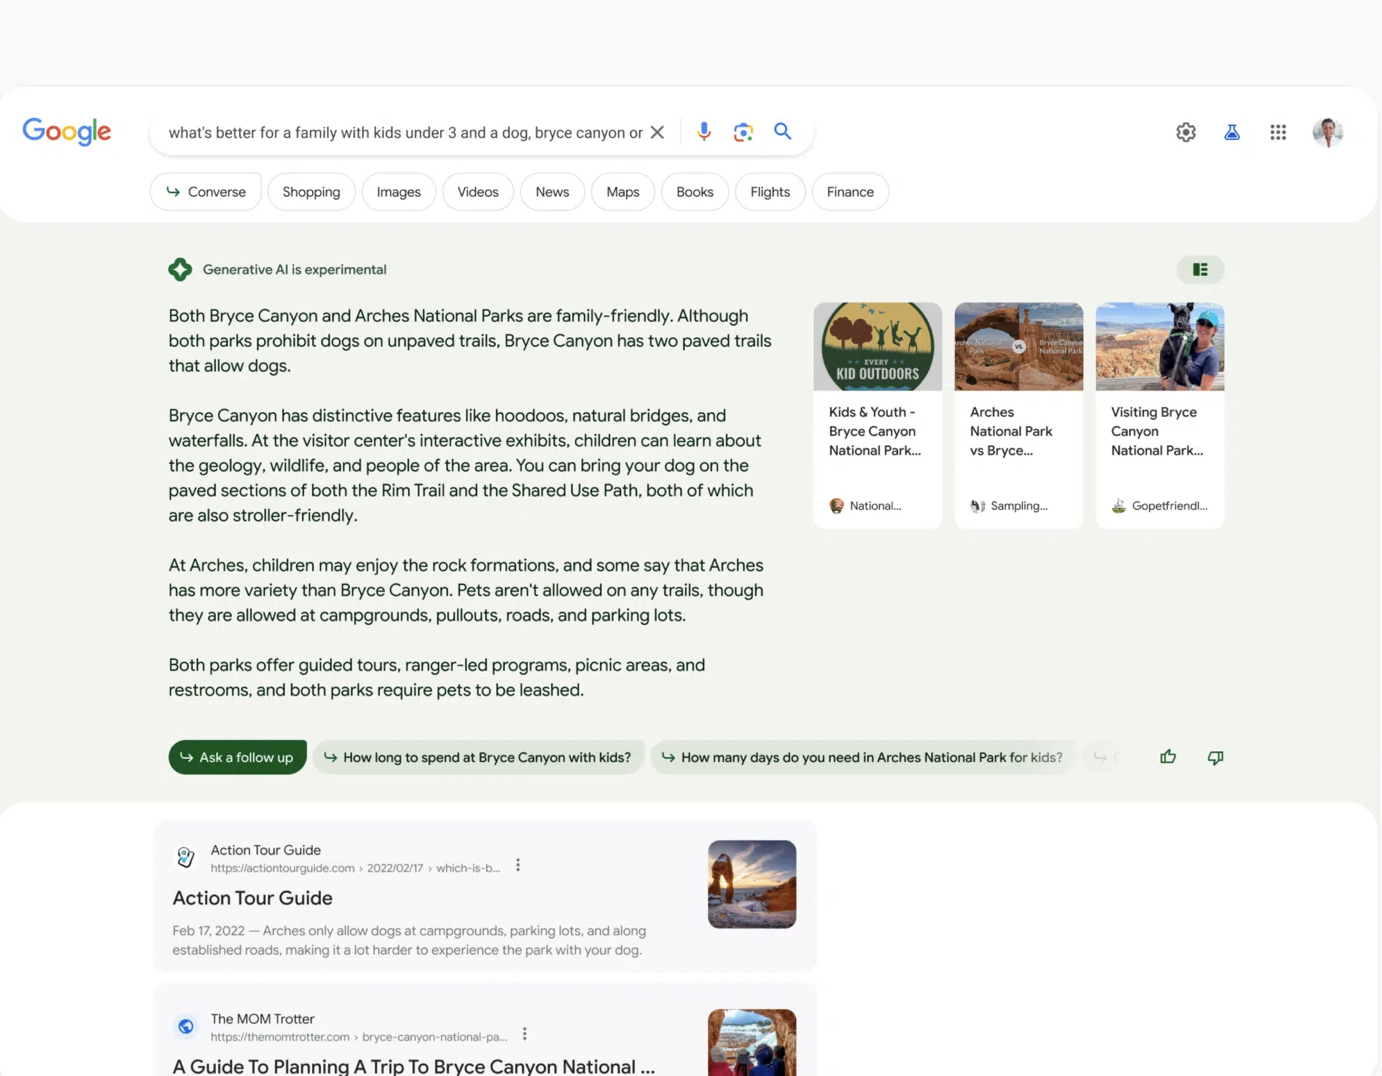Switch to the Images tab
This screenshot has width=1382, height=1076.
(x=399, y=192)
